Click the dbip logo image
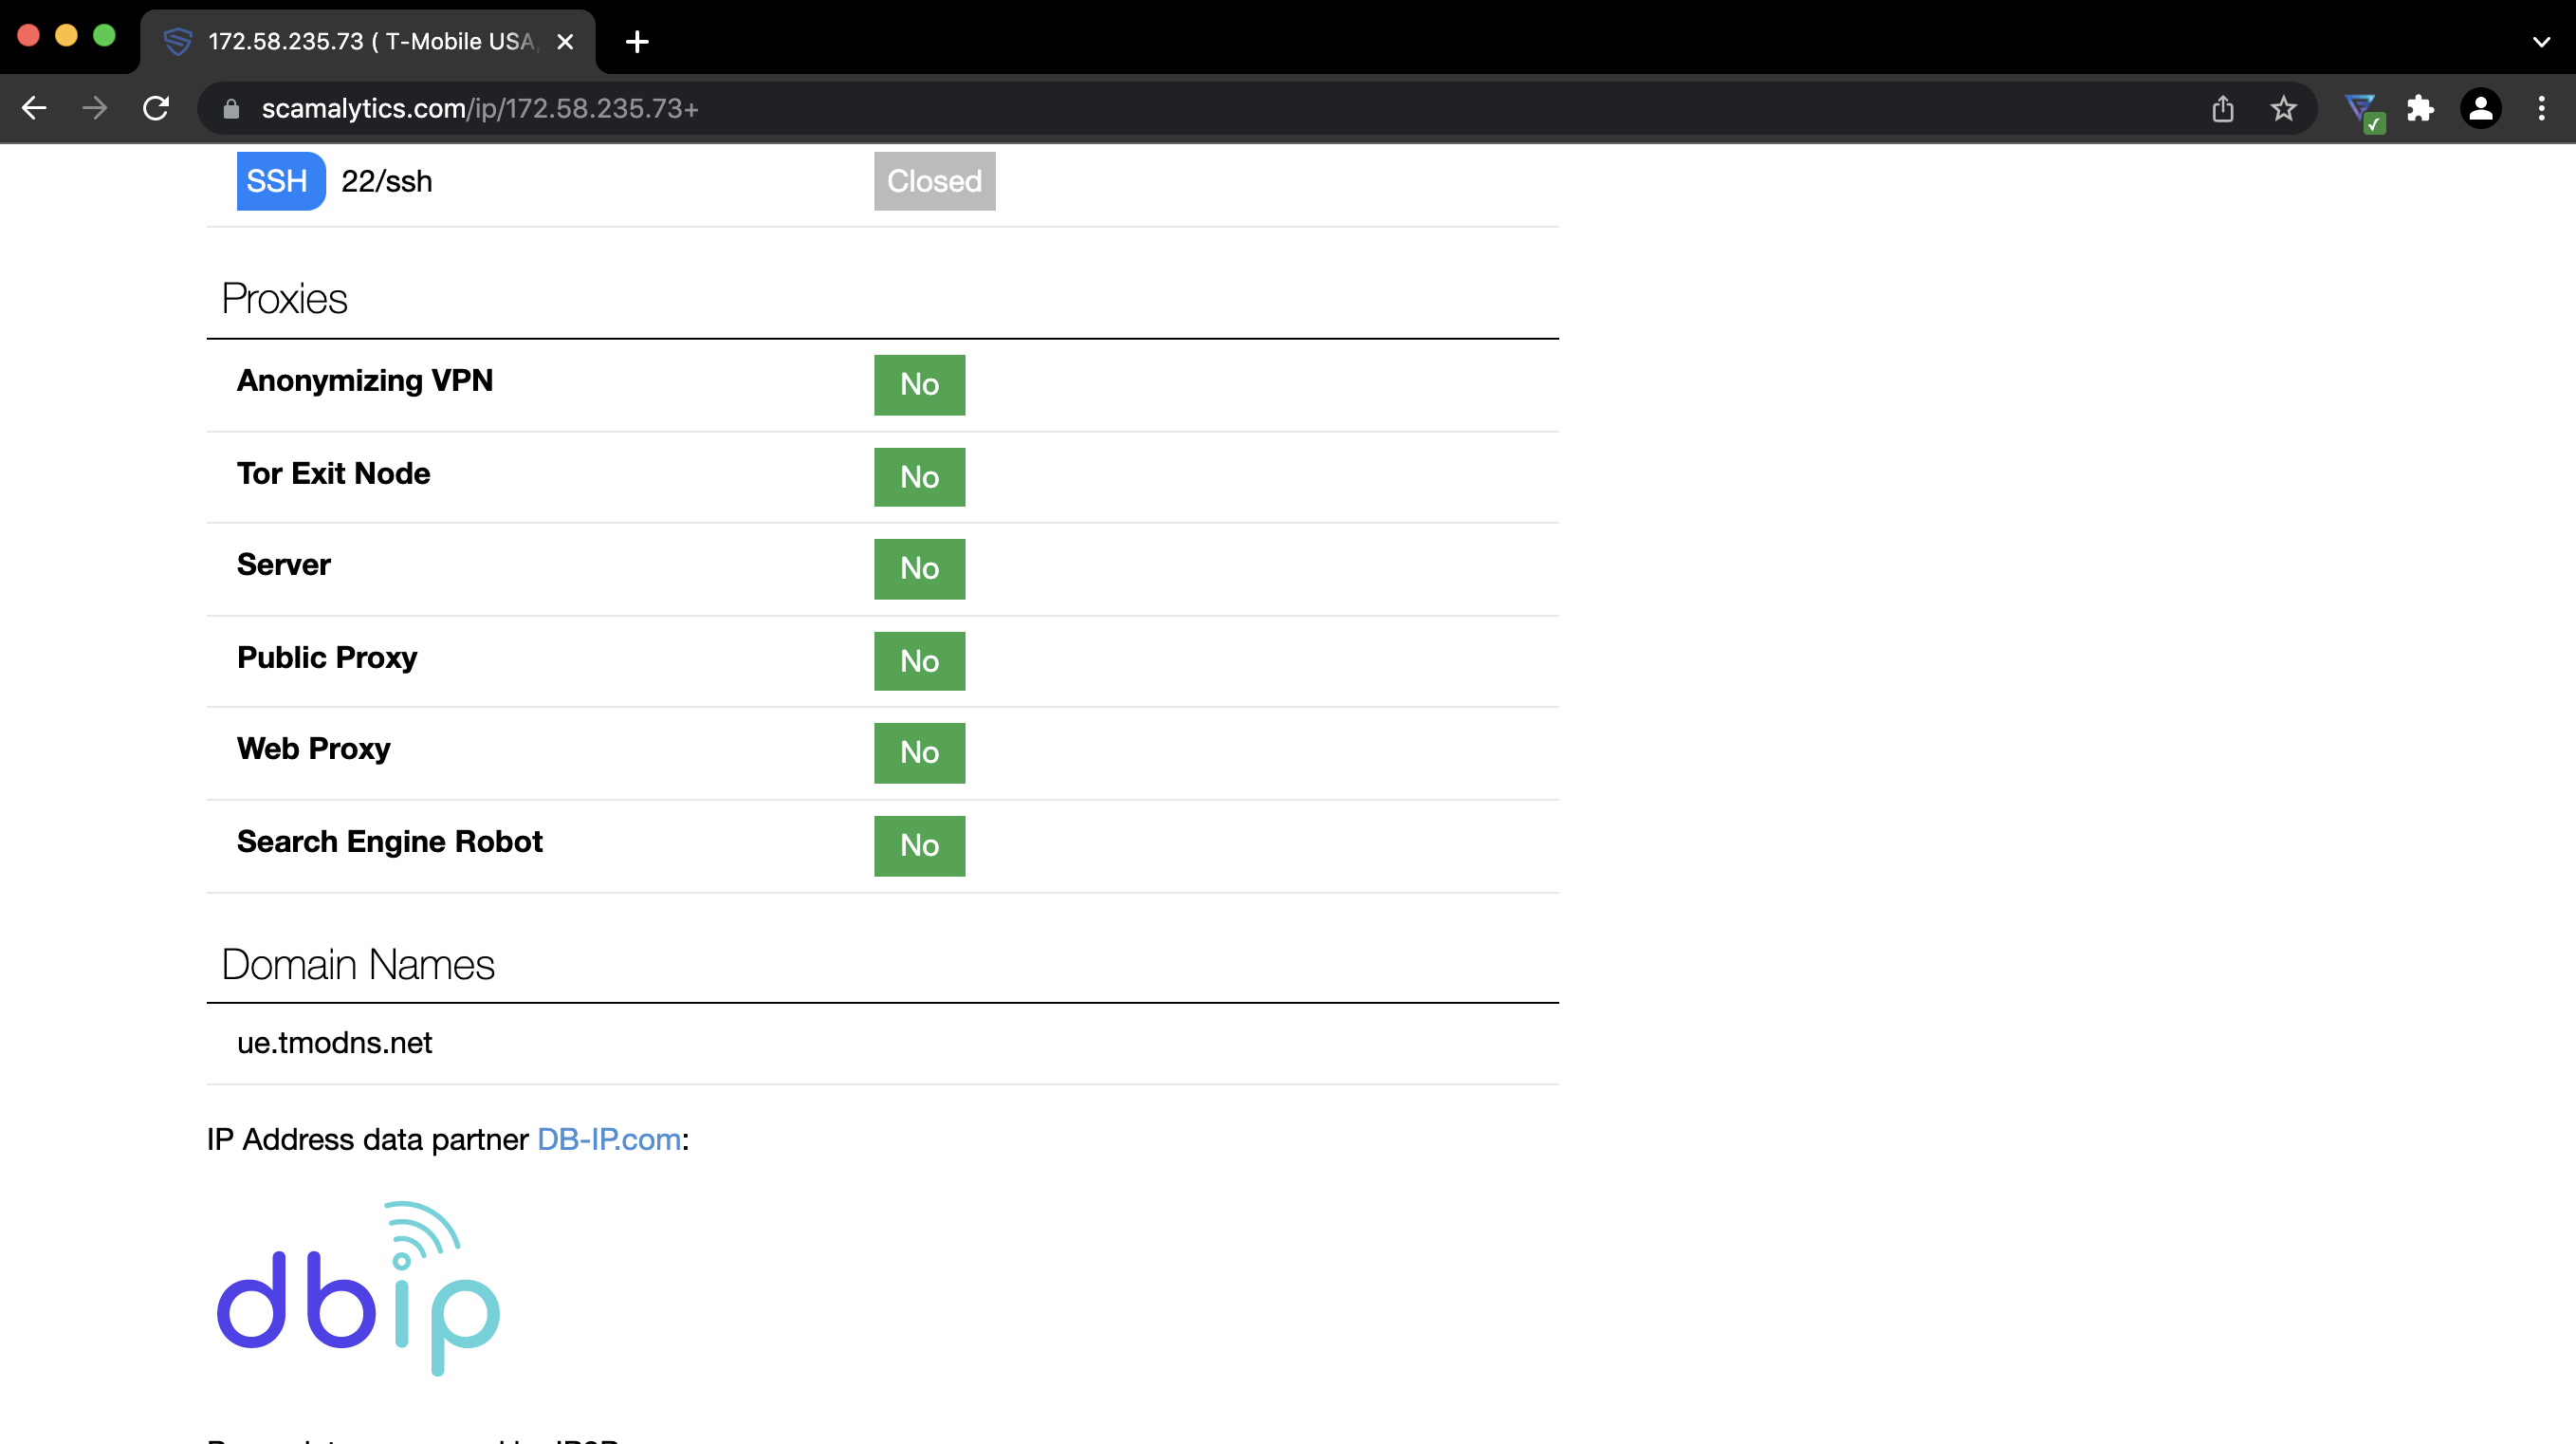 (358, 1288)
